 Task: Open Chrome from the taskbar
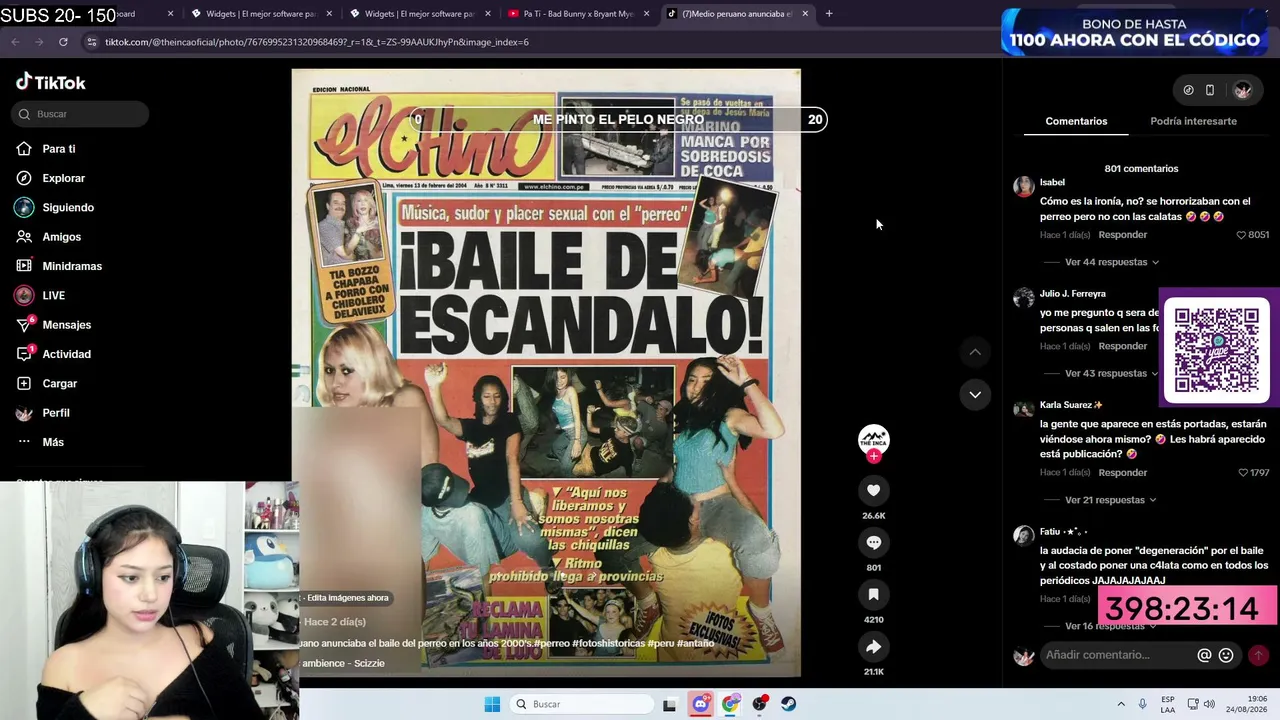pos(731,704)
